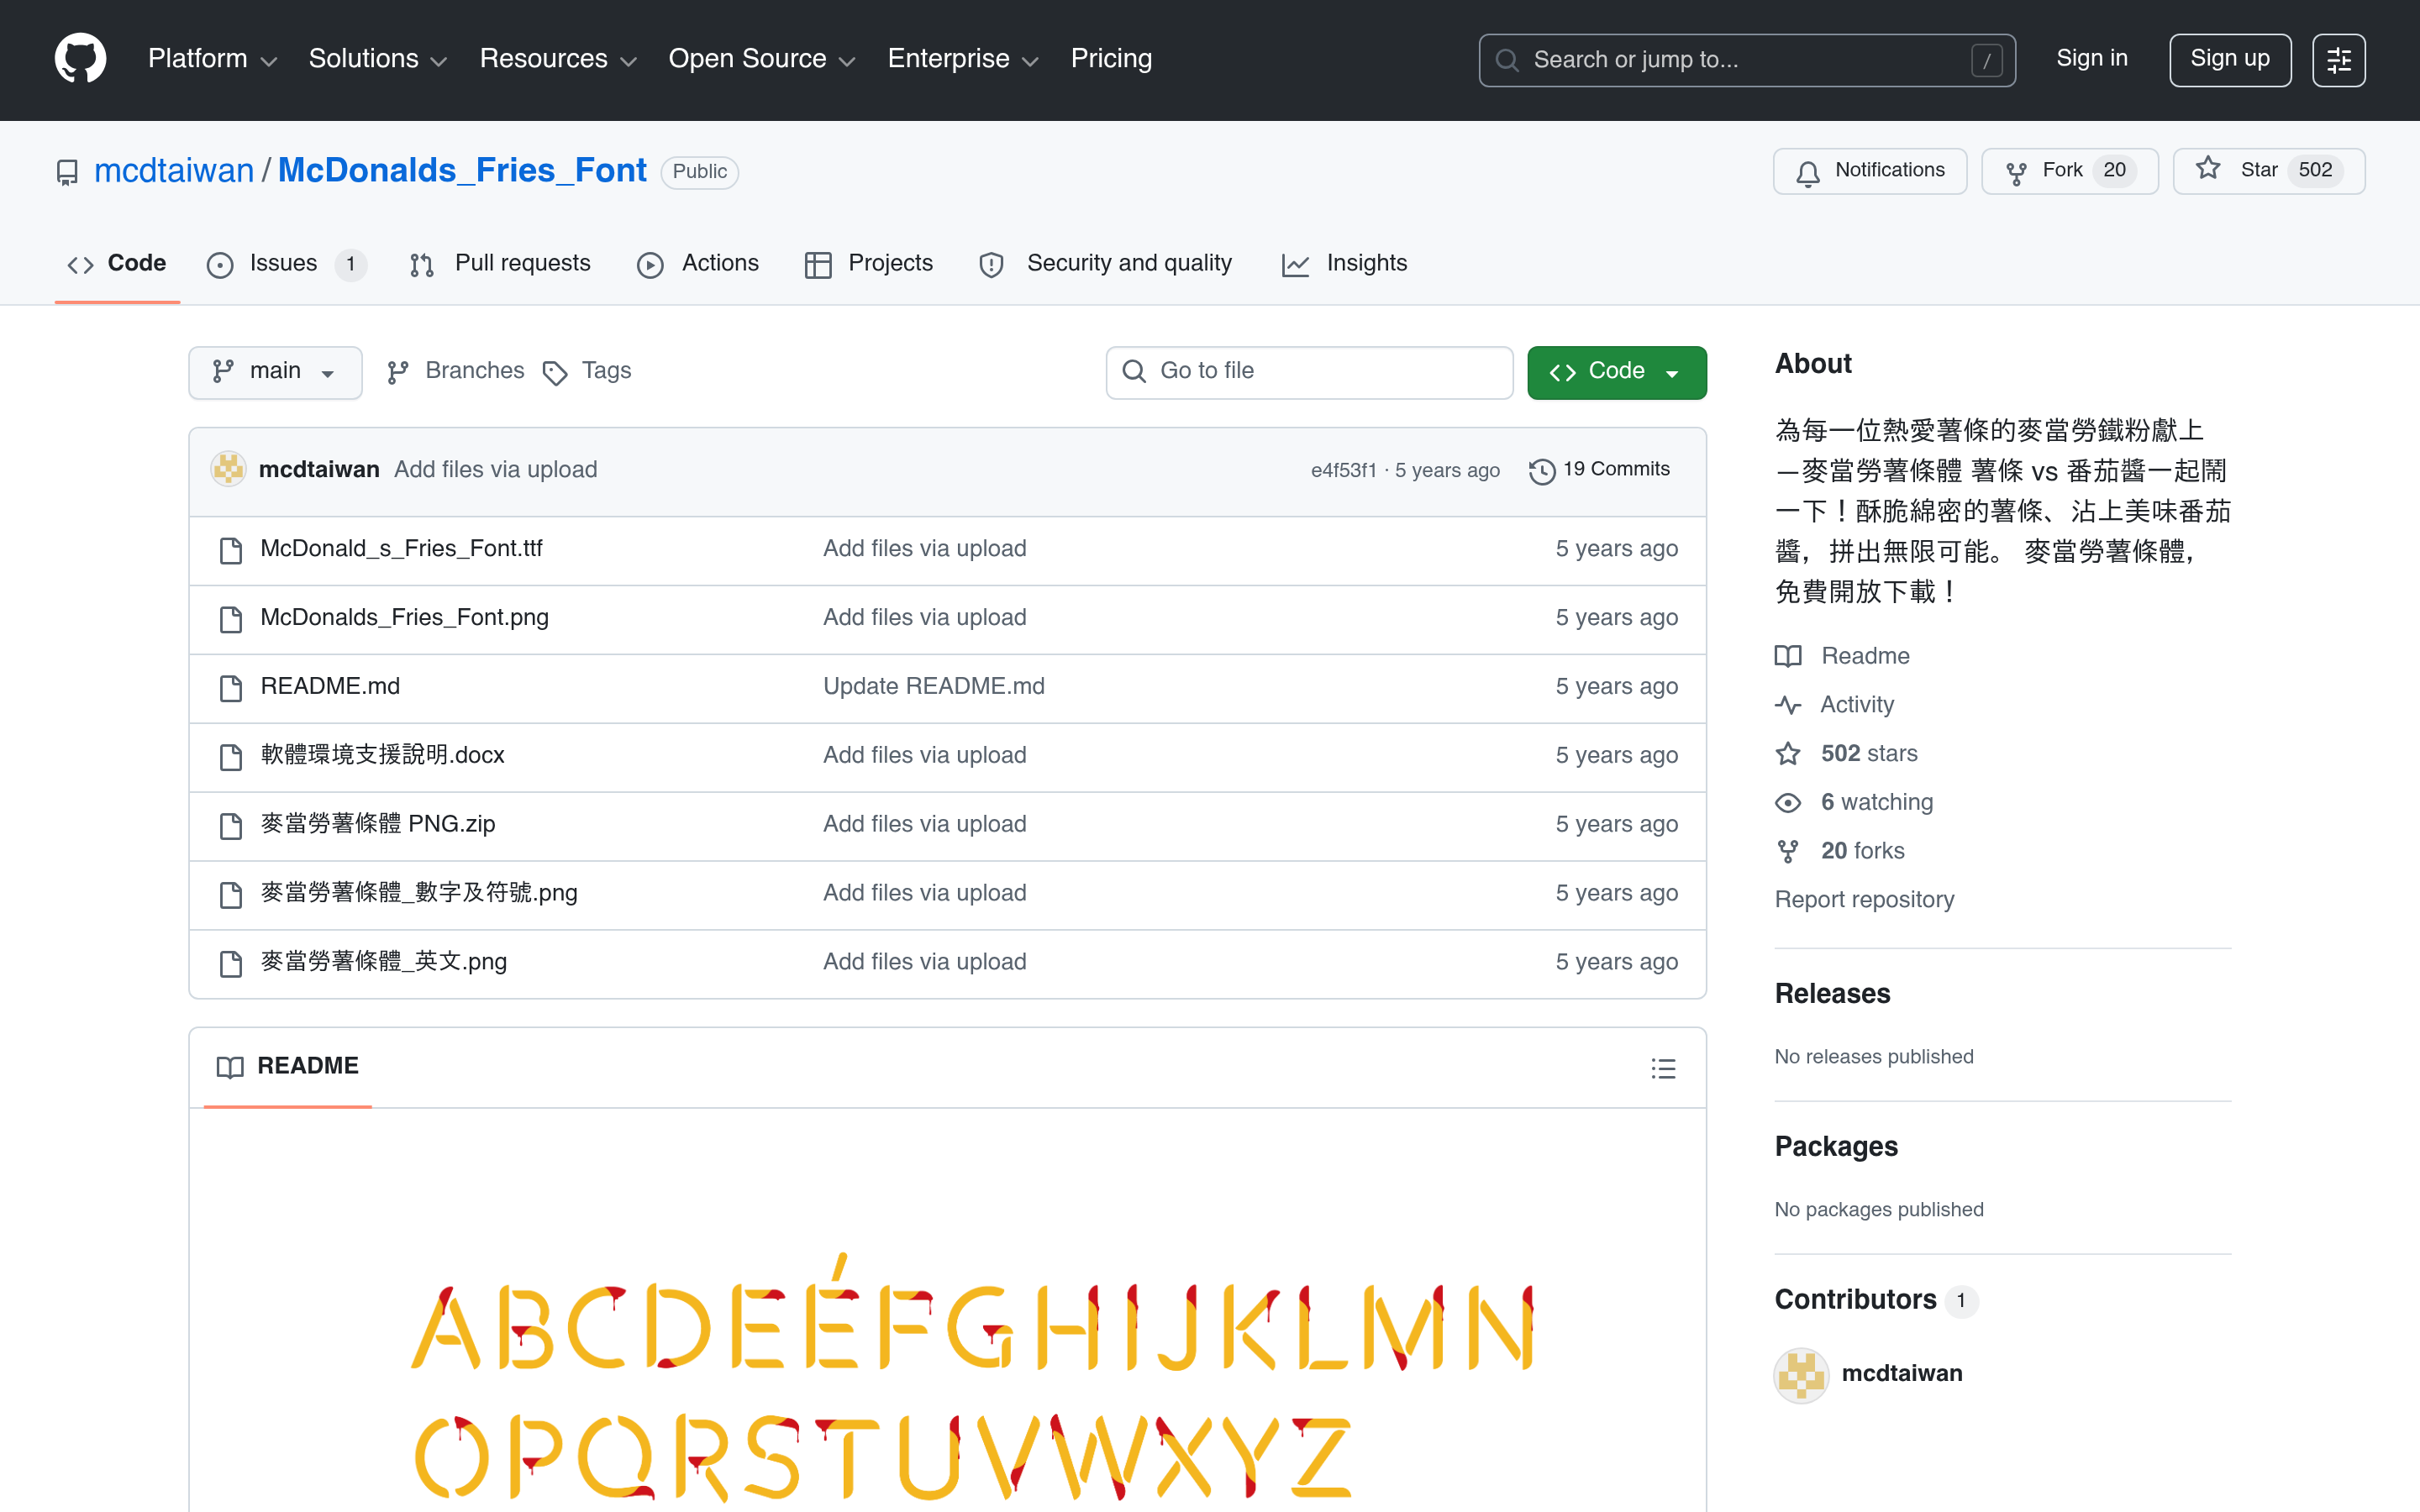
Task: Open the Packages section heading link
Action: [x=1836, y=1147]
